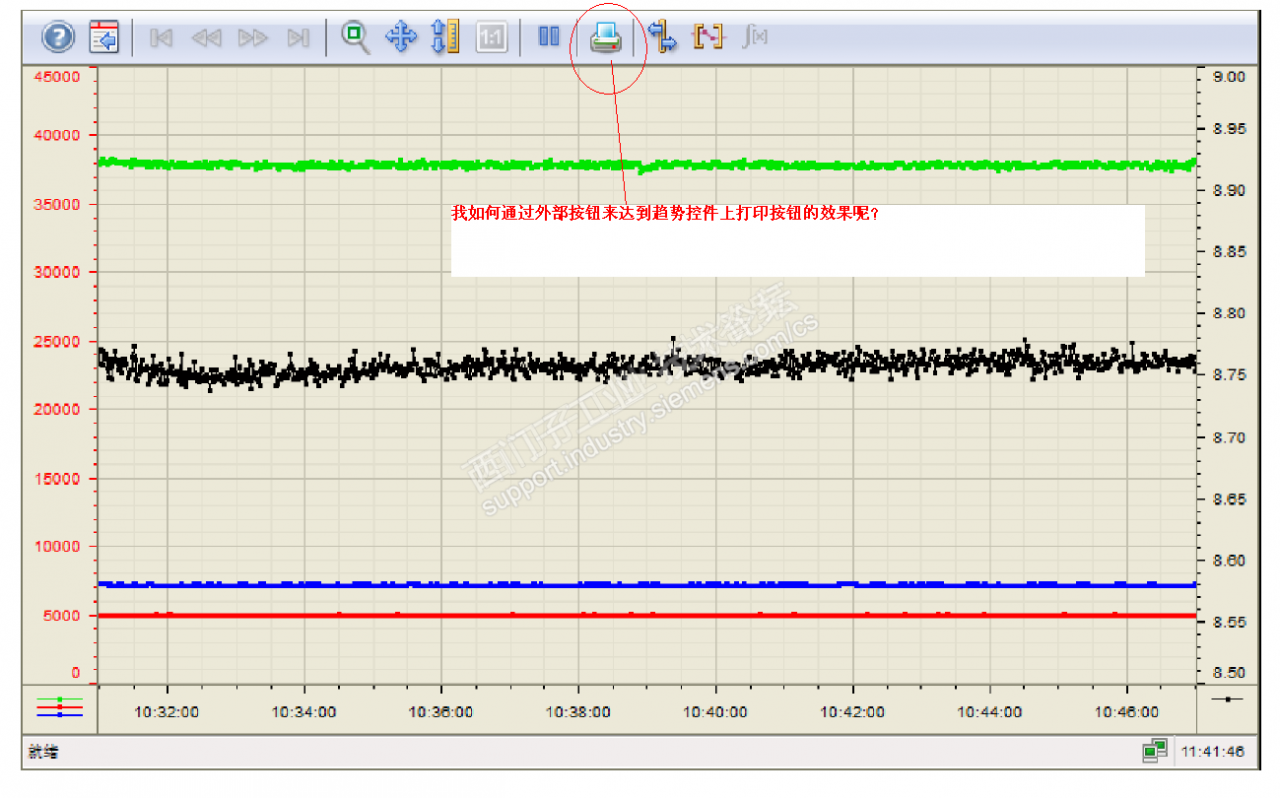Activate the Zoom area magnifier tool
Image resolution: width=1280 pixels, height=798 pixels.
[355, 37]
